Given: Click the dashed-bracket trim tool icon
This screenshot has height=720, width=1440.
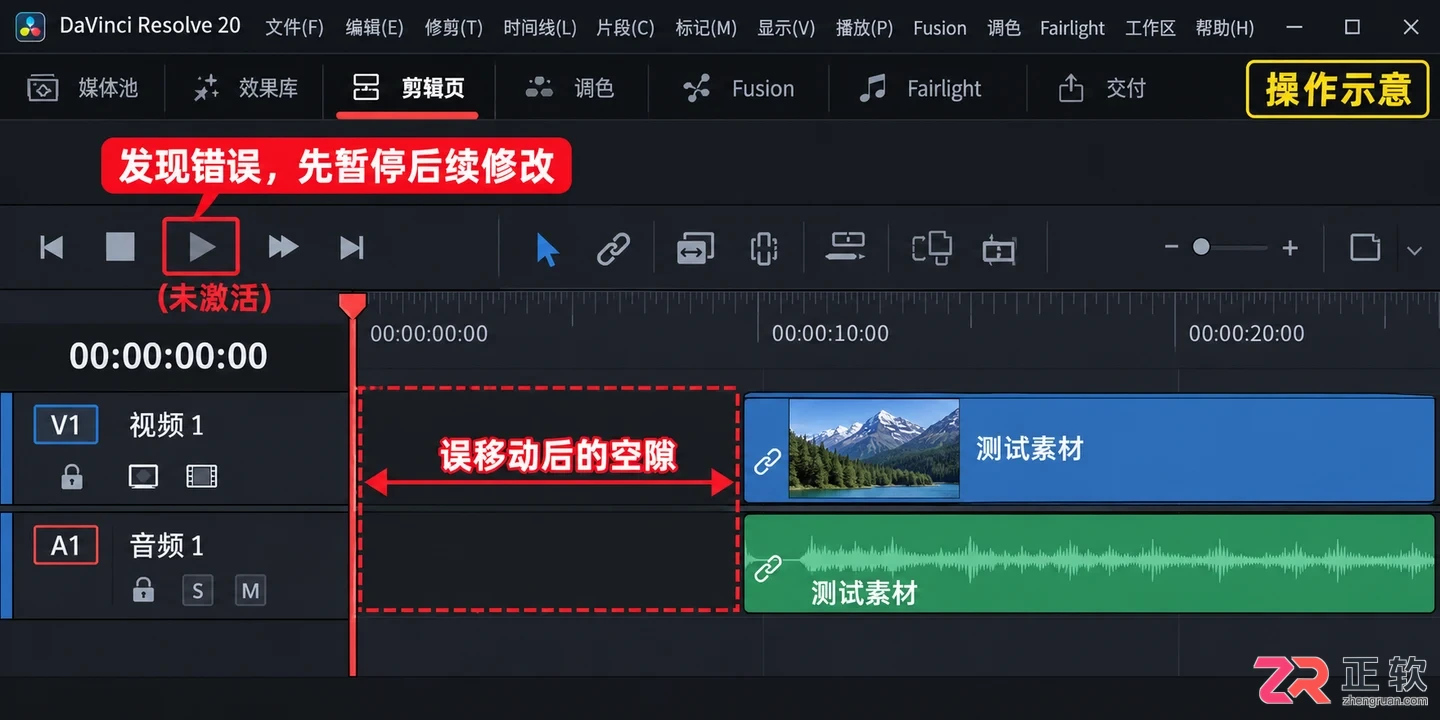Looking at the screenshot, I should pos(764,248).
